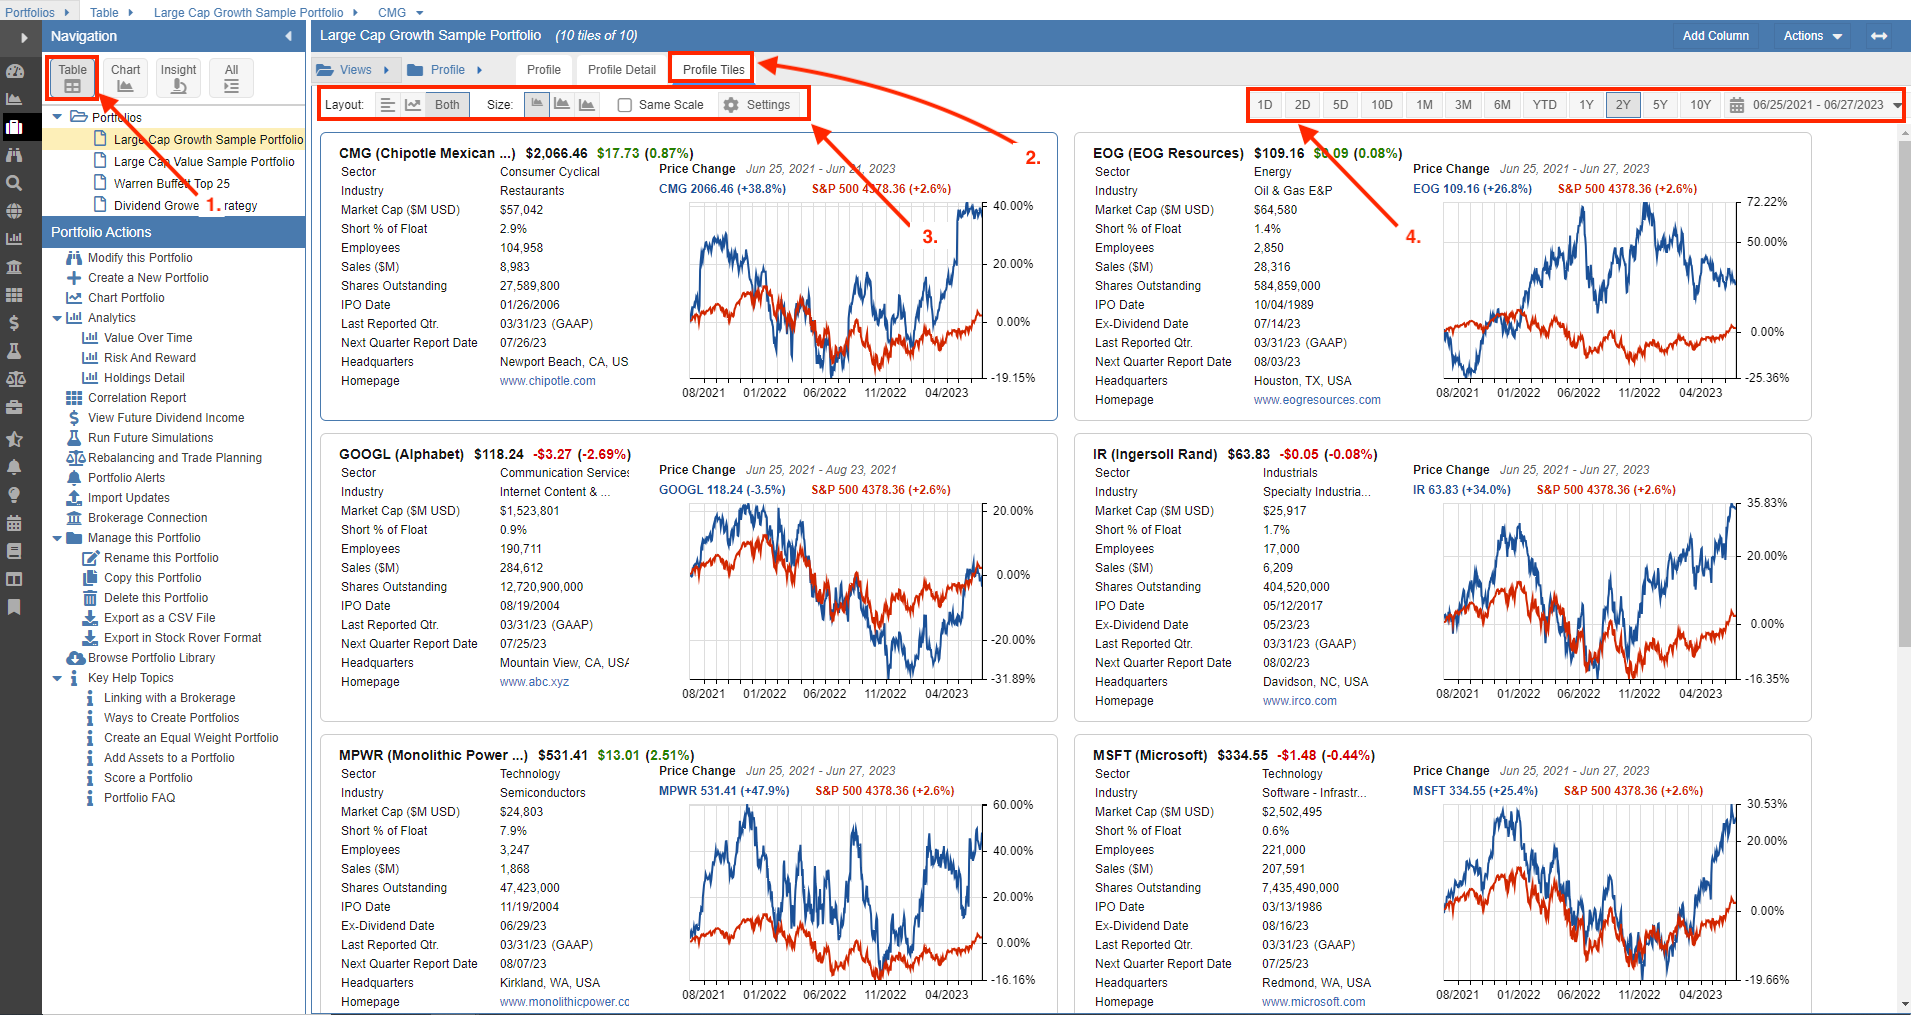This screenshot has width=1911, height=1015.
Task: Open the Portfolios breadcrumb menu
Action: pyautogui.click(x=38, y=12)
